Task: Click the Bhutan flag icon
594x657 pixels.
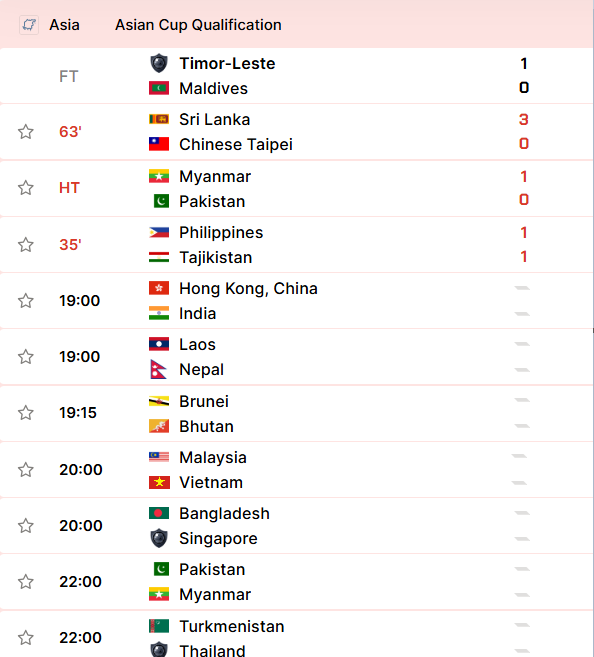Action: [x=159, y=426]
